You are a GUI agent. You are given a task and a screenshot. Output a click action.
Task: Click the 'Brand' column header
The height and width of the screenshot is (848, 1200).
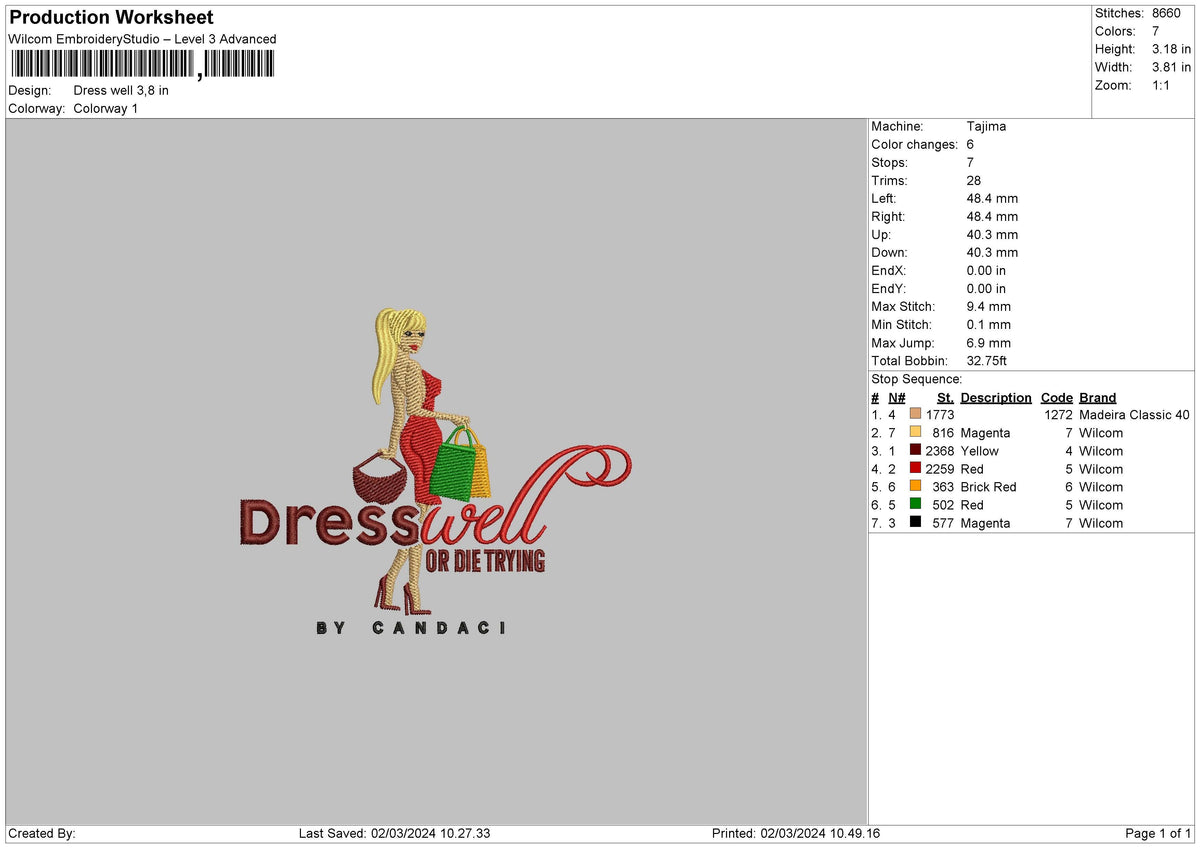(1097, 397)
